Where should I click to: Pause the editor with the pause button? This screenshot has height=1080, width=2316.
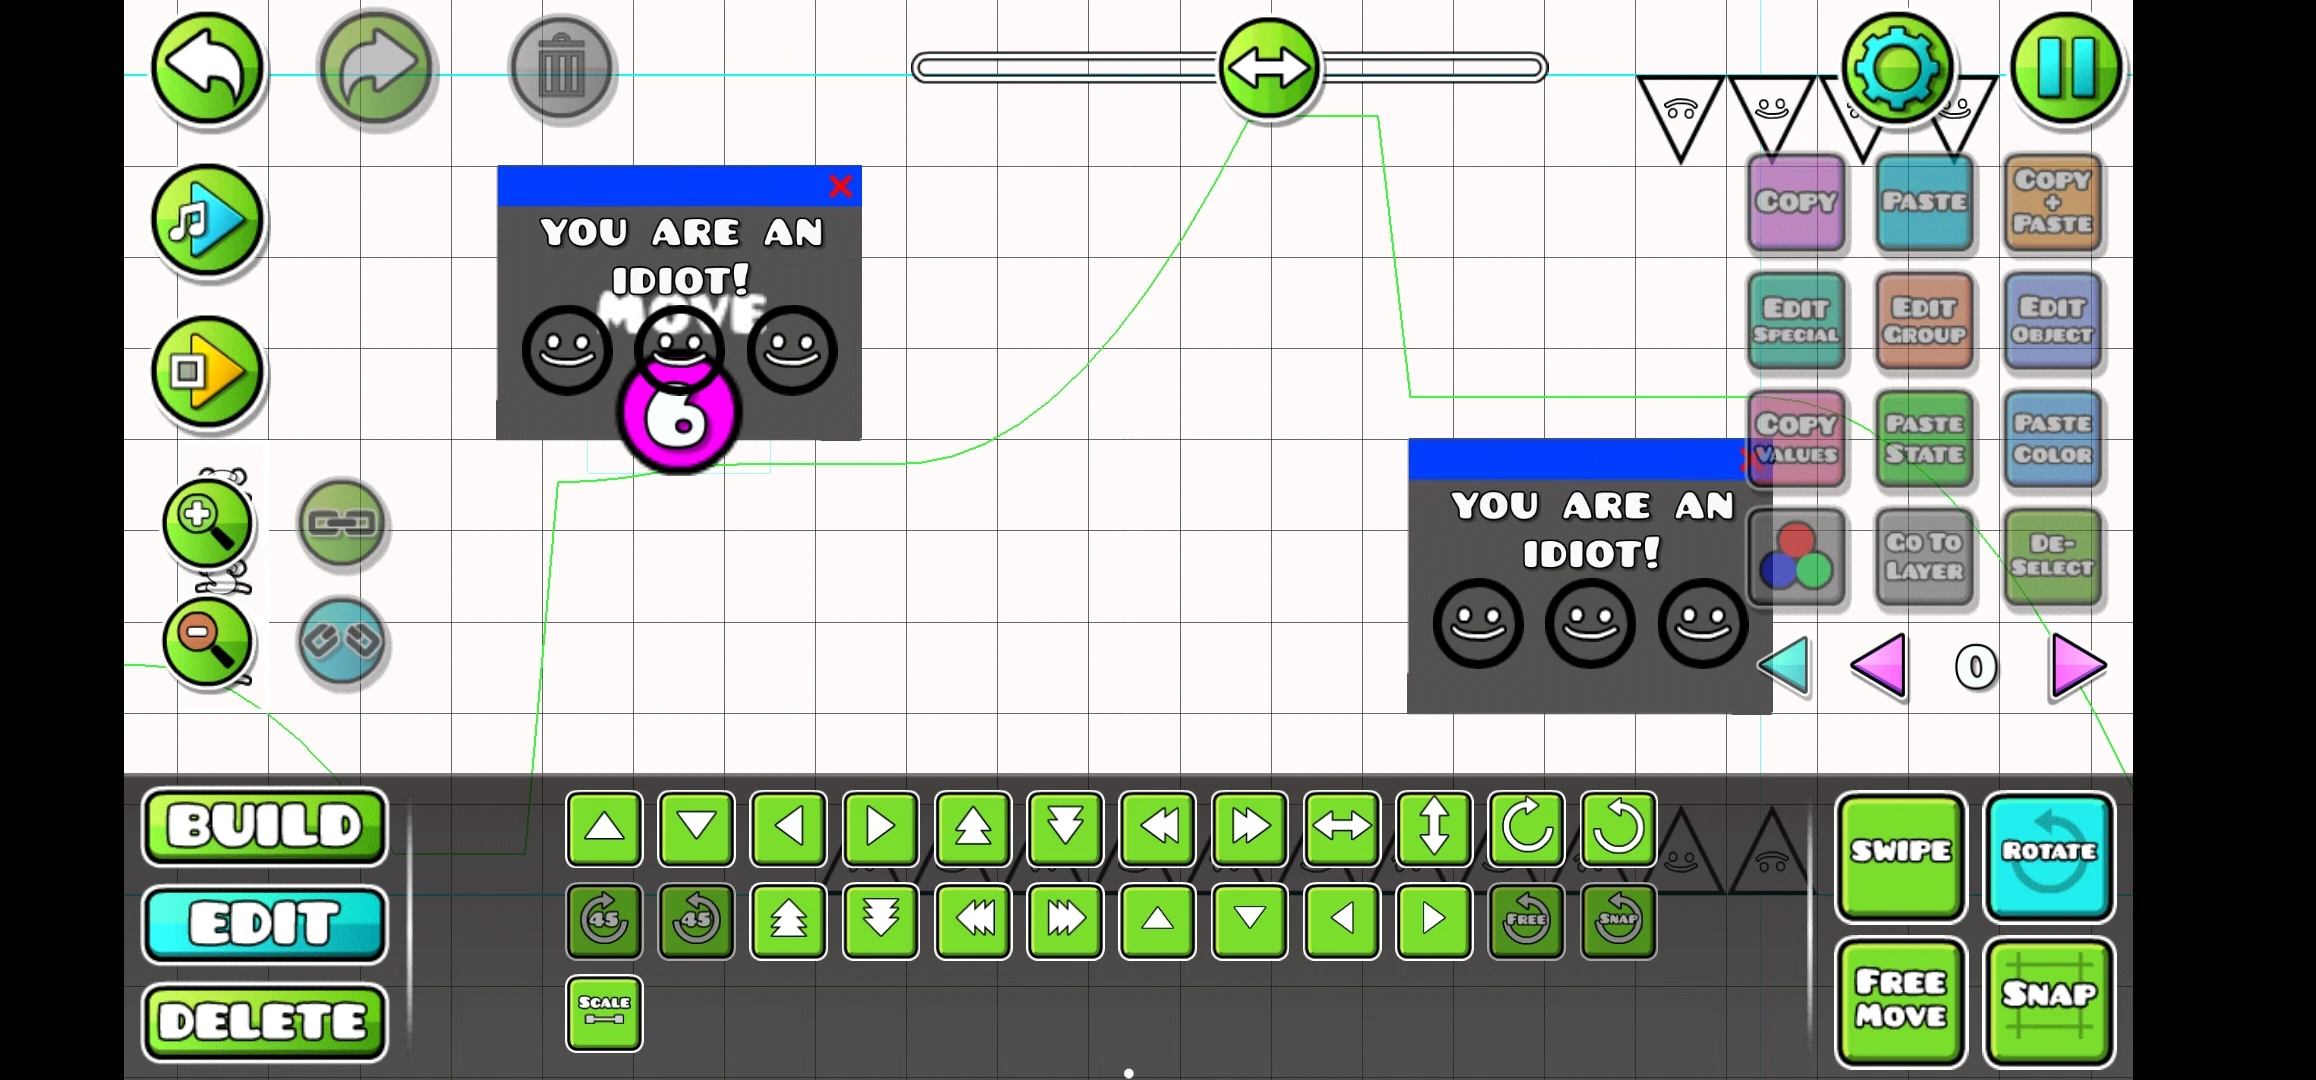2066,68
